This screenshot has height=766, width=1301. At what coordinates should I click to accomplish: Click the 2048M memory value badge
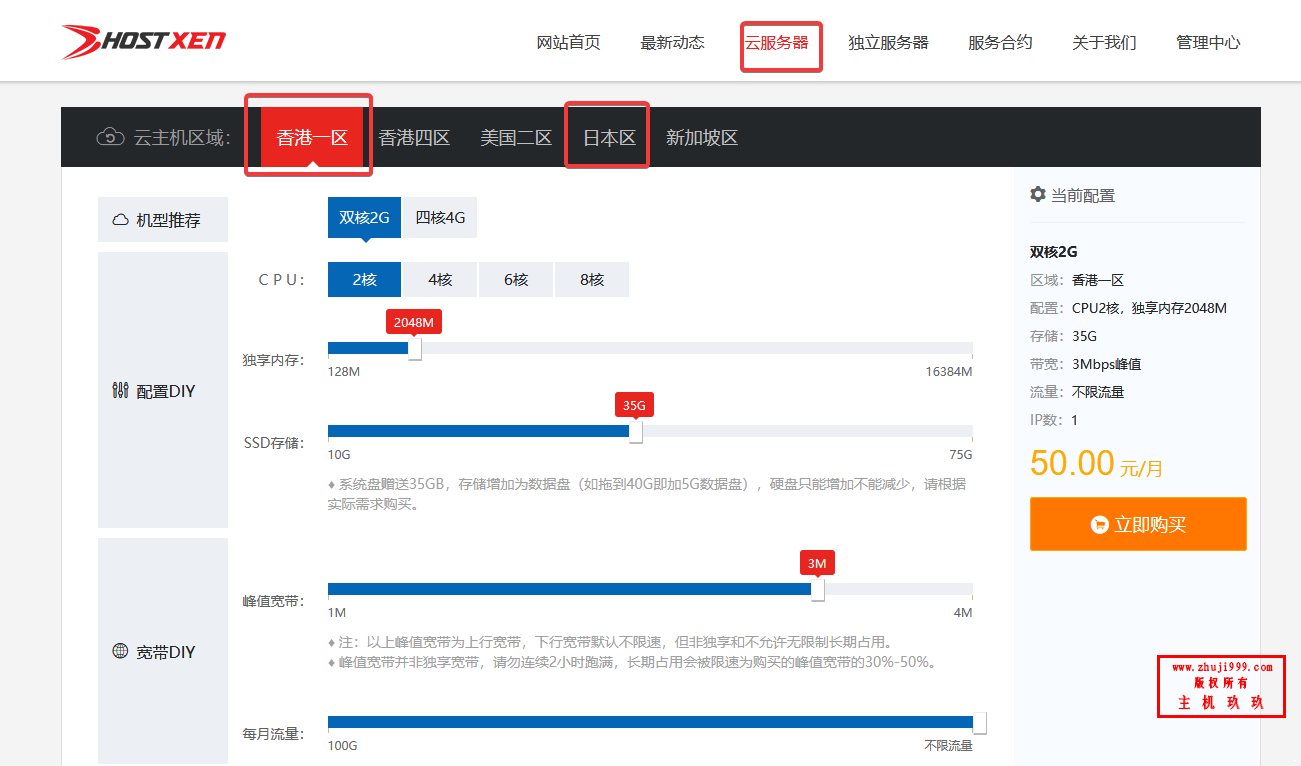pos(414,322)
